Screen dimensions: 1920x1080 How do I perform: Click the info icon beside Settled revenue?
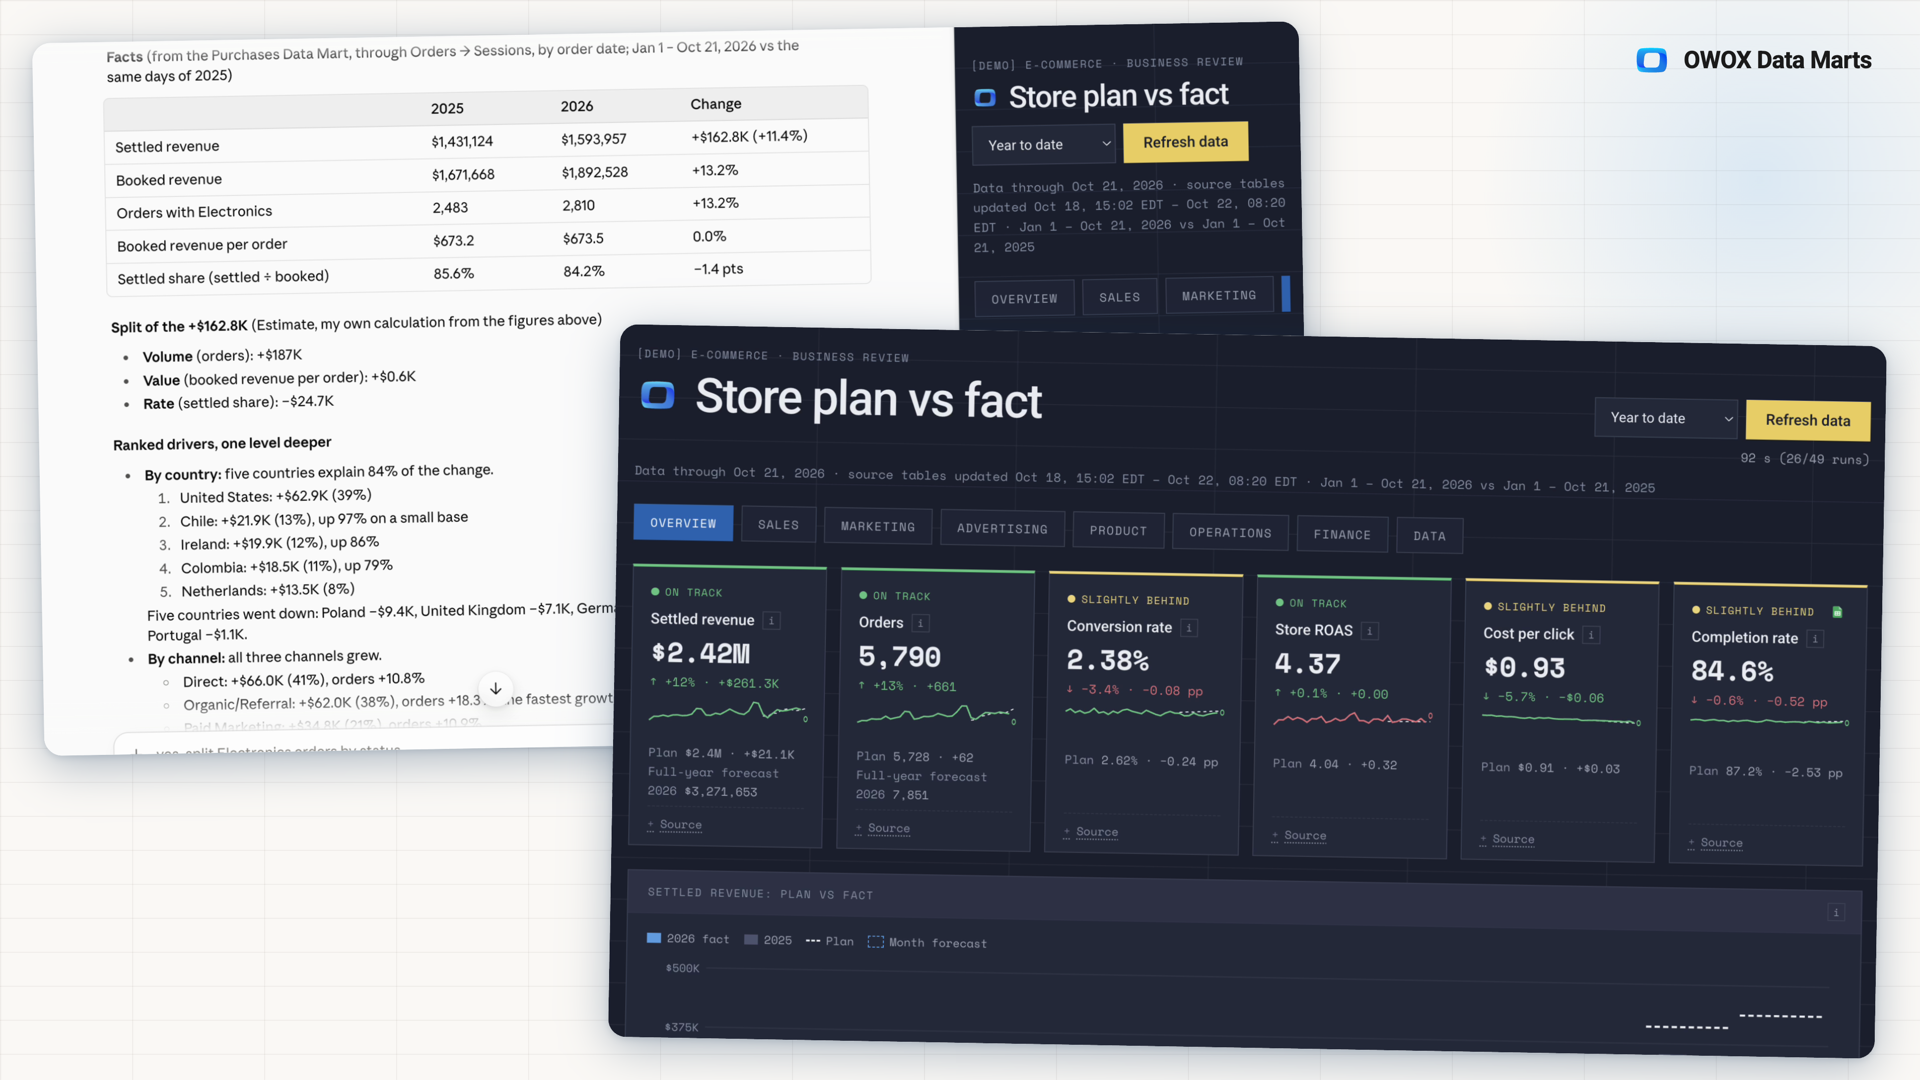(x=772, y=621)
